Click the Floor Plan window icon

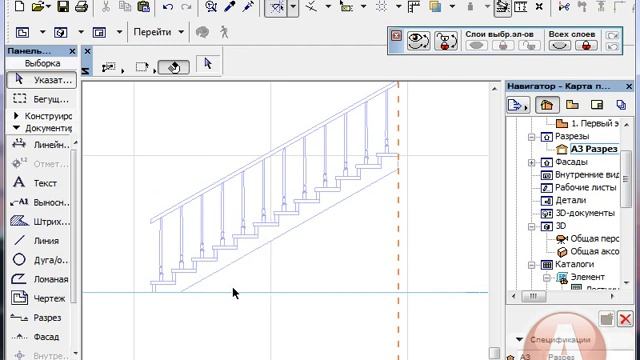[x=22, y=32]
